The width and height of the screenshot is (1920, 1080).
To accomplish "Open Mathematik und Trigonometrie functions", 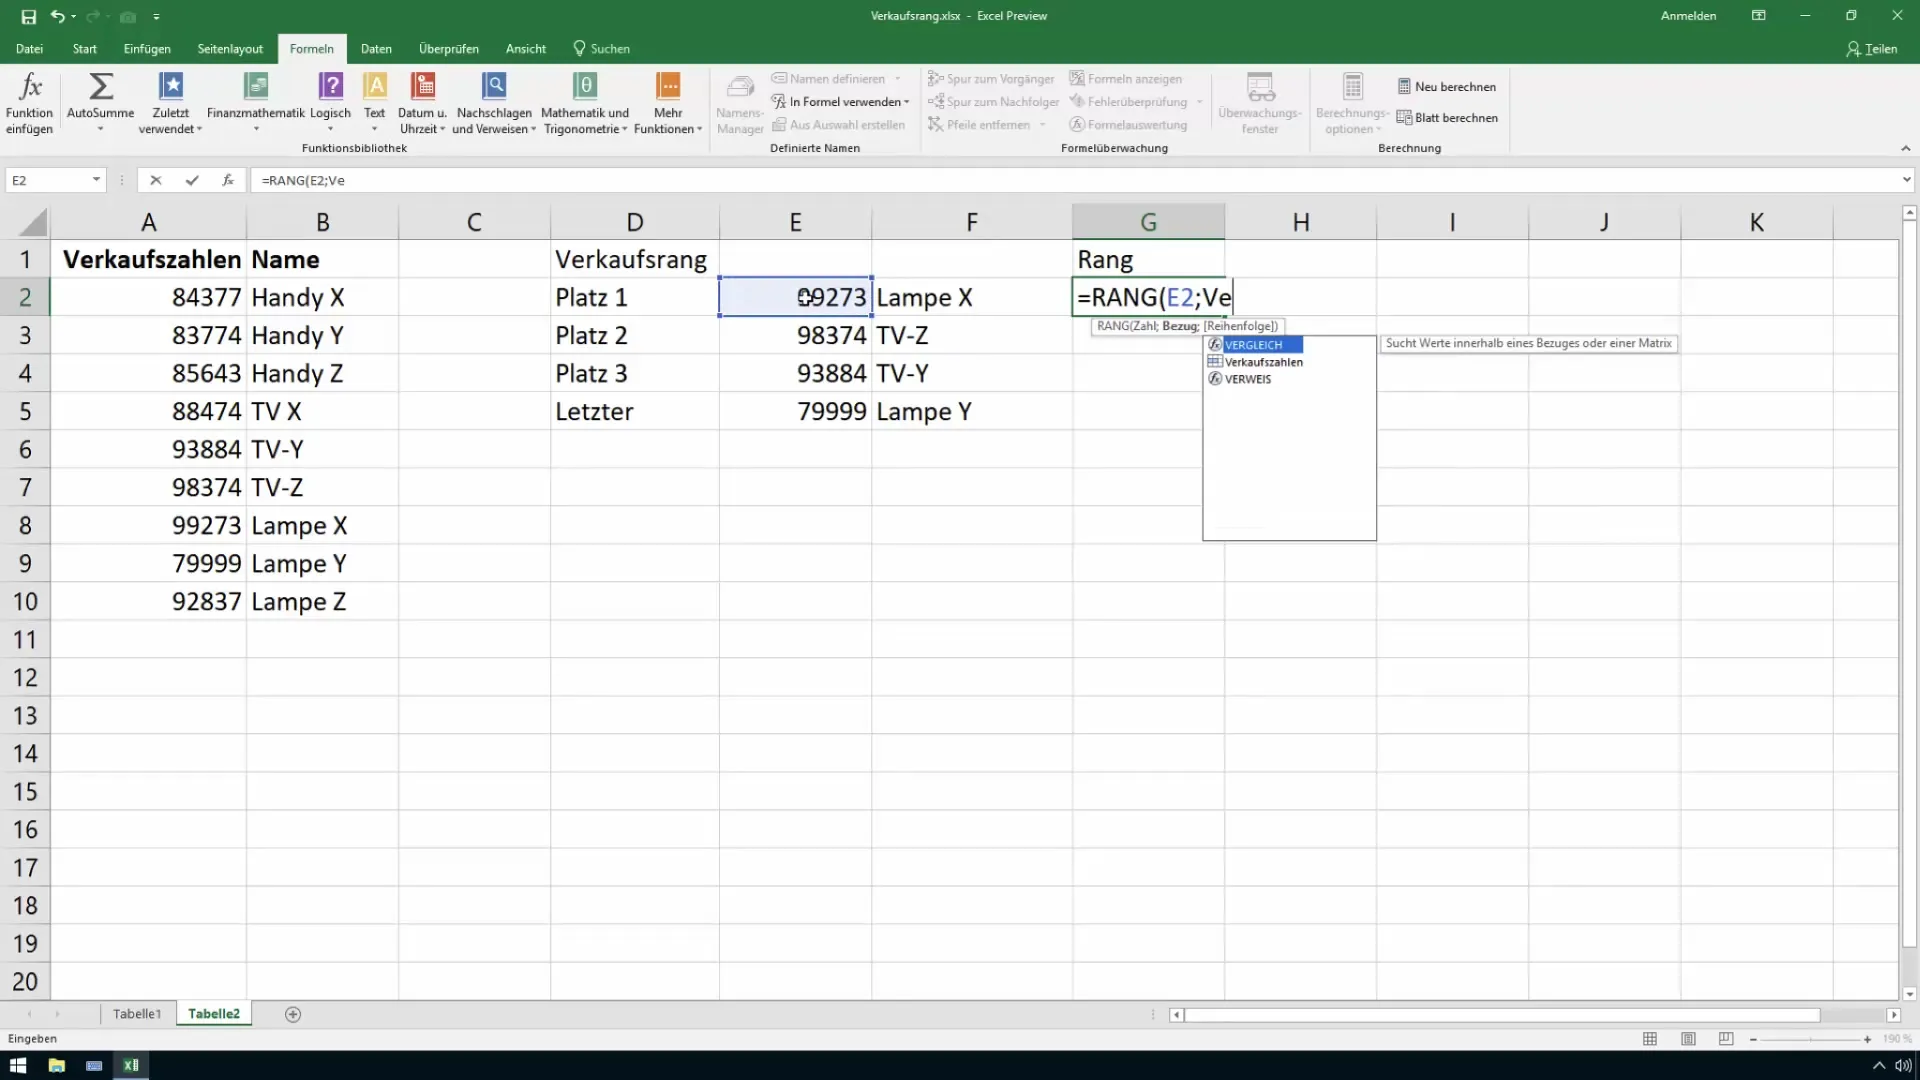I will pos(585,103).
